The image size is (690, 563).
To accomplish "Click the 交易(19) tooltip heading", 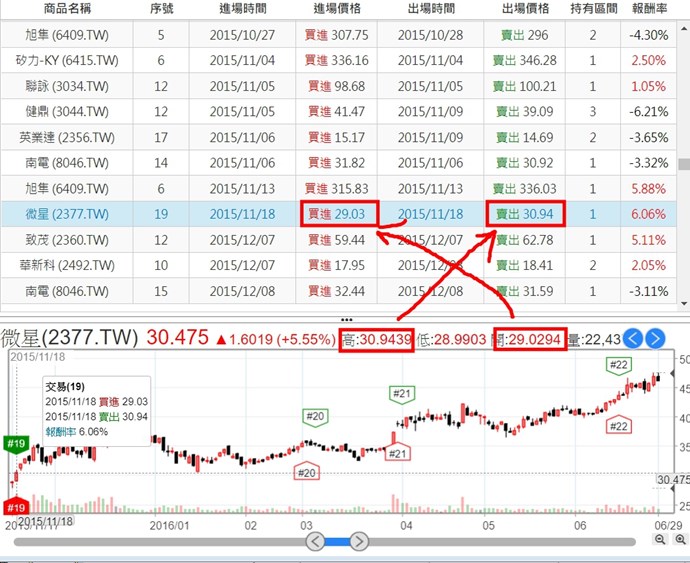I will pyautogui.click(x=65, y=387).
